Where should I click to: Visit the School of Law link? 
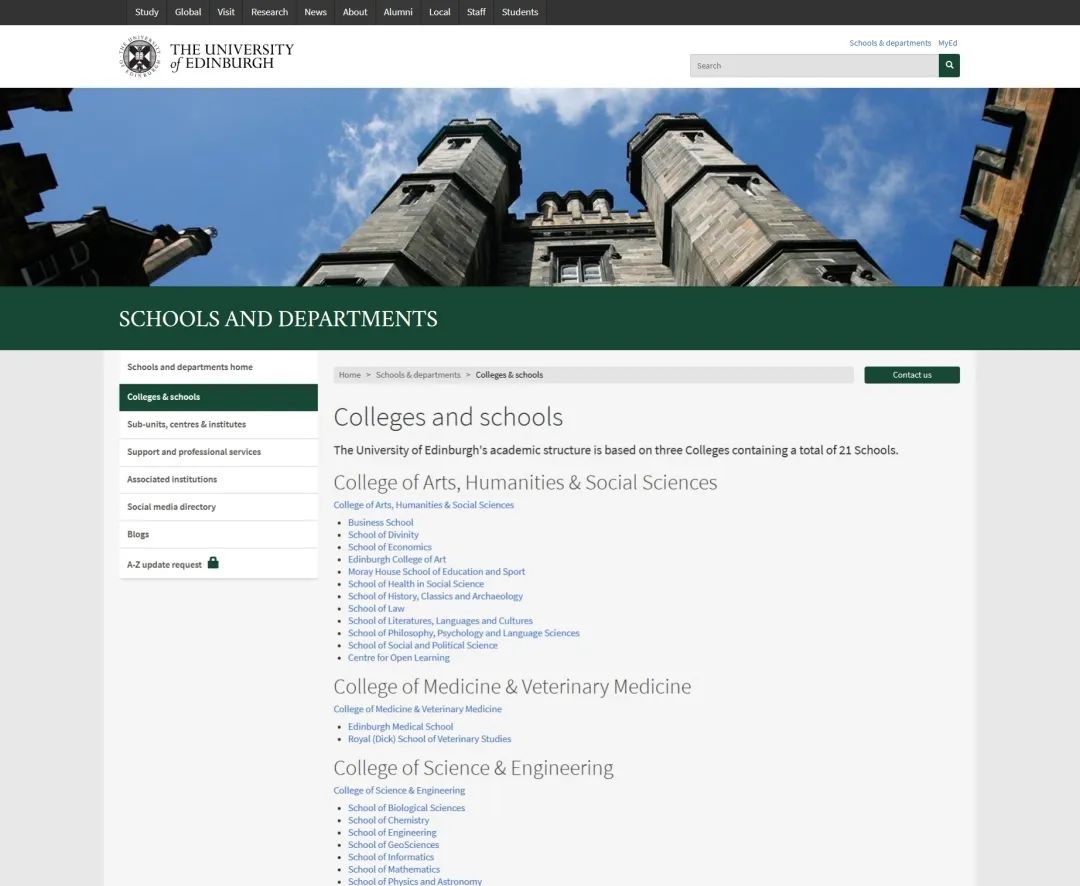(x=376, y=609)
